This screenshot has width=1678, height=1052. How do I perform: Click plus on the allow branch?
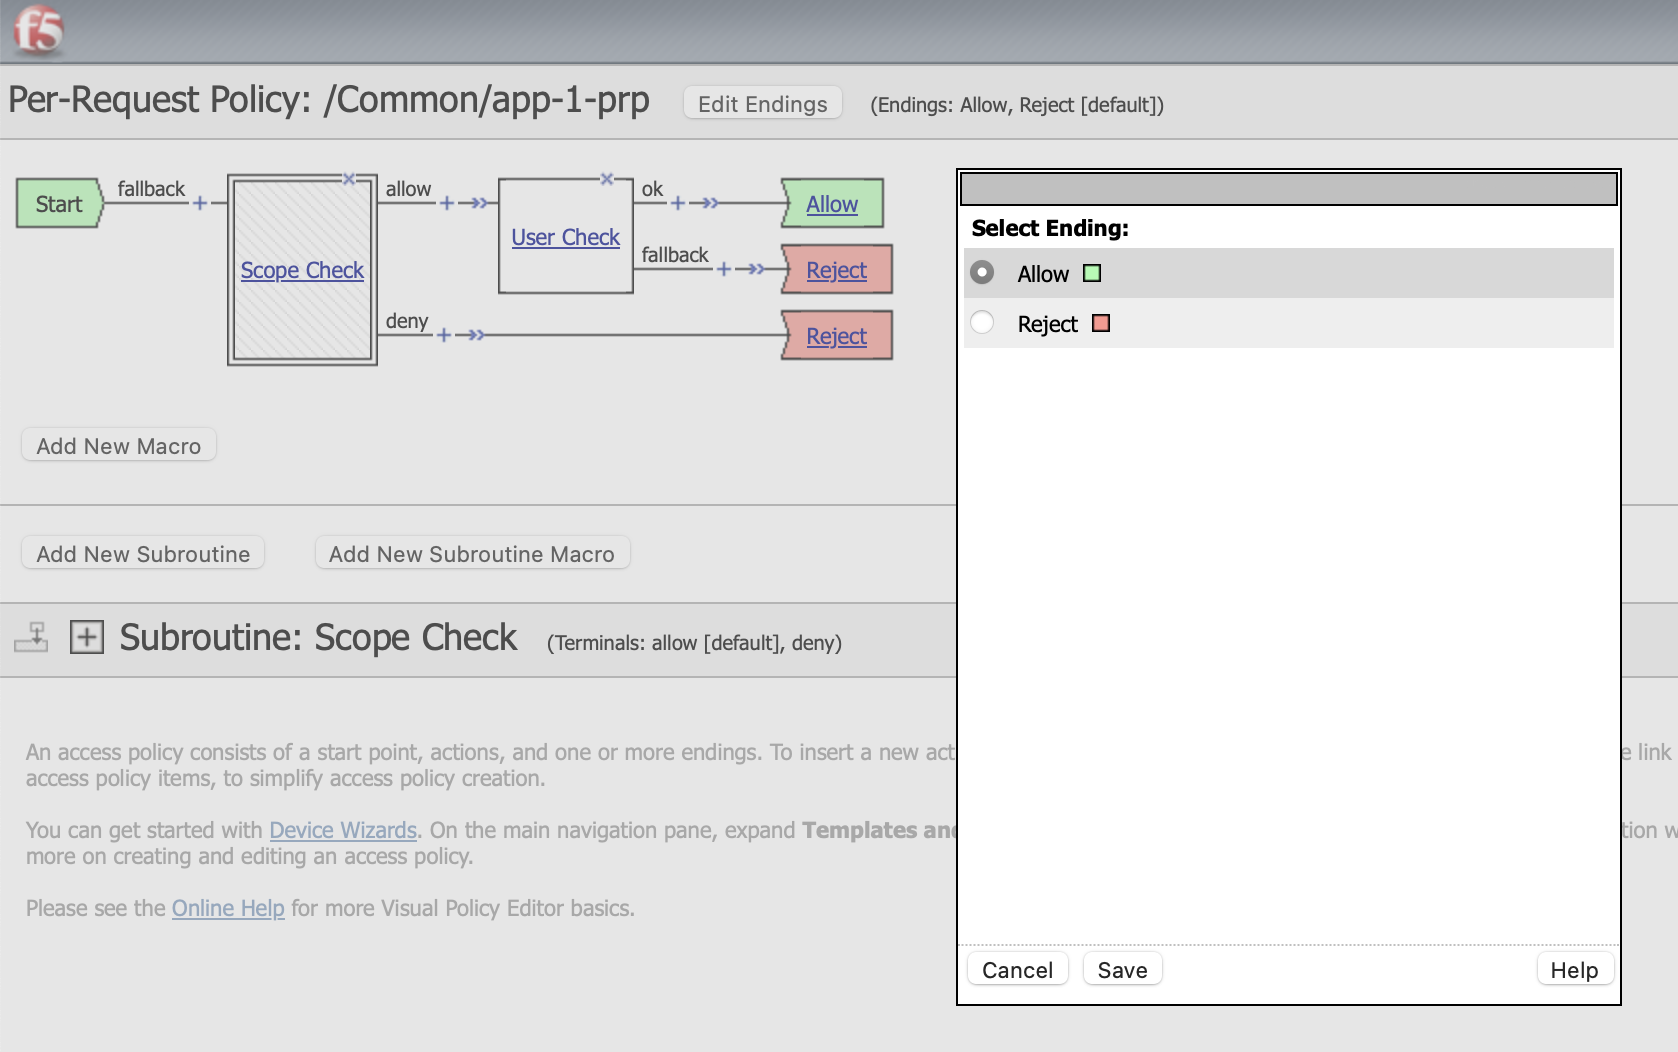point(447,203)
